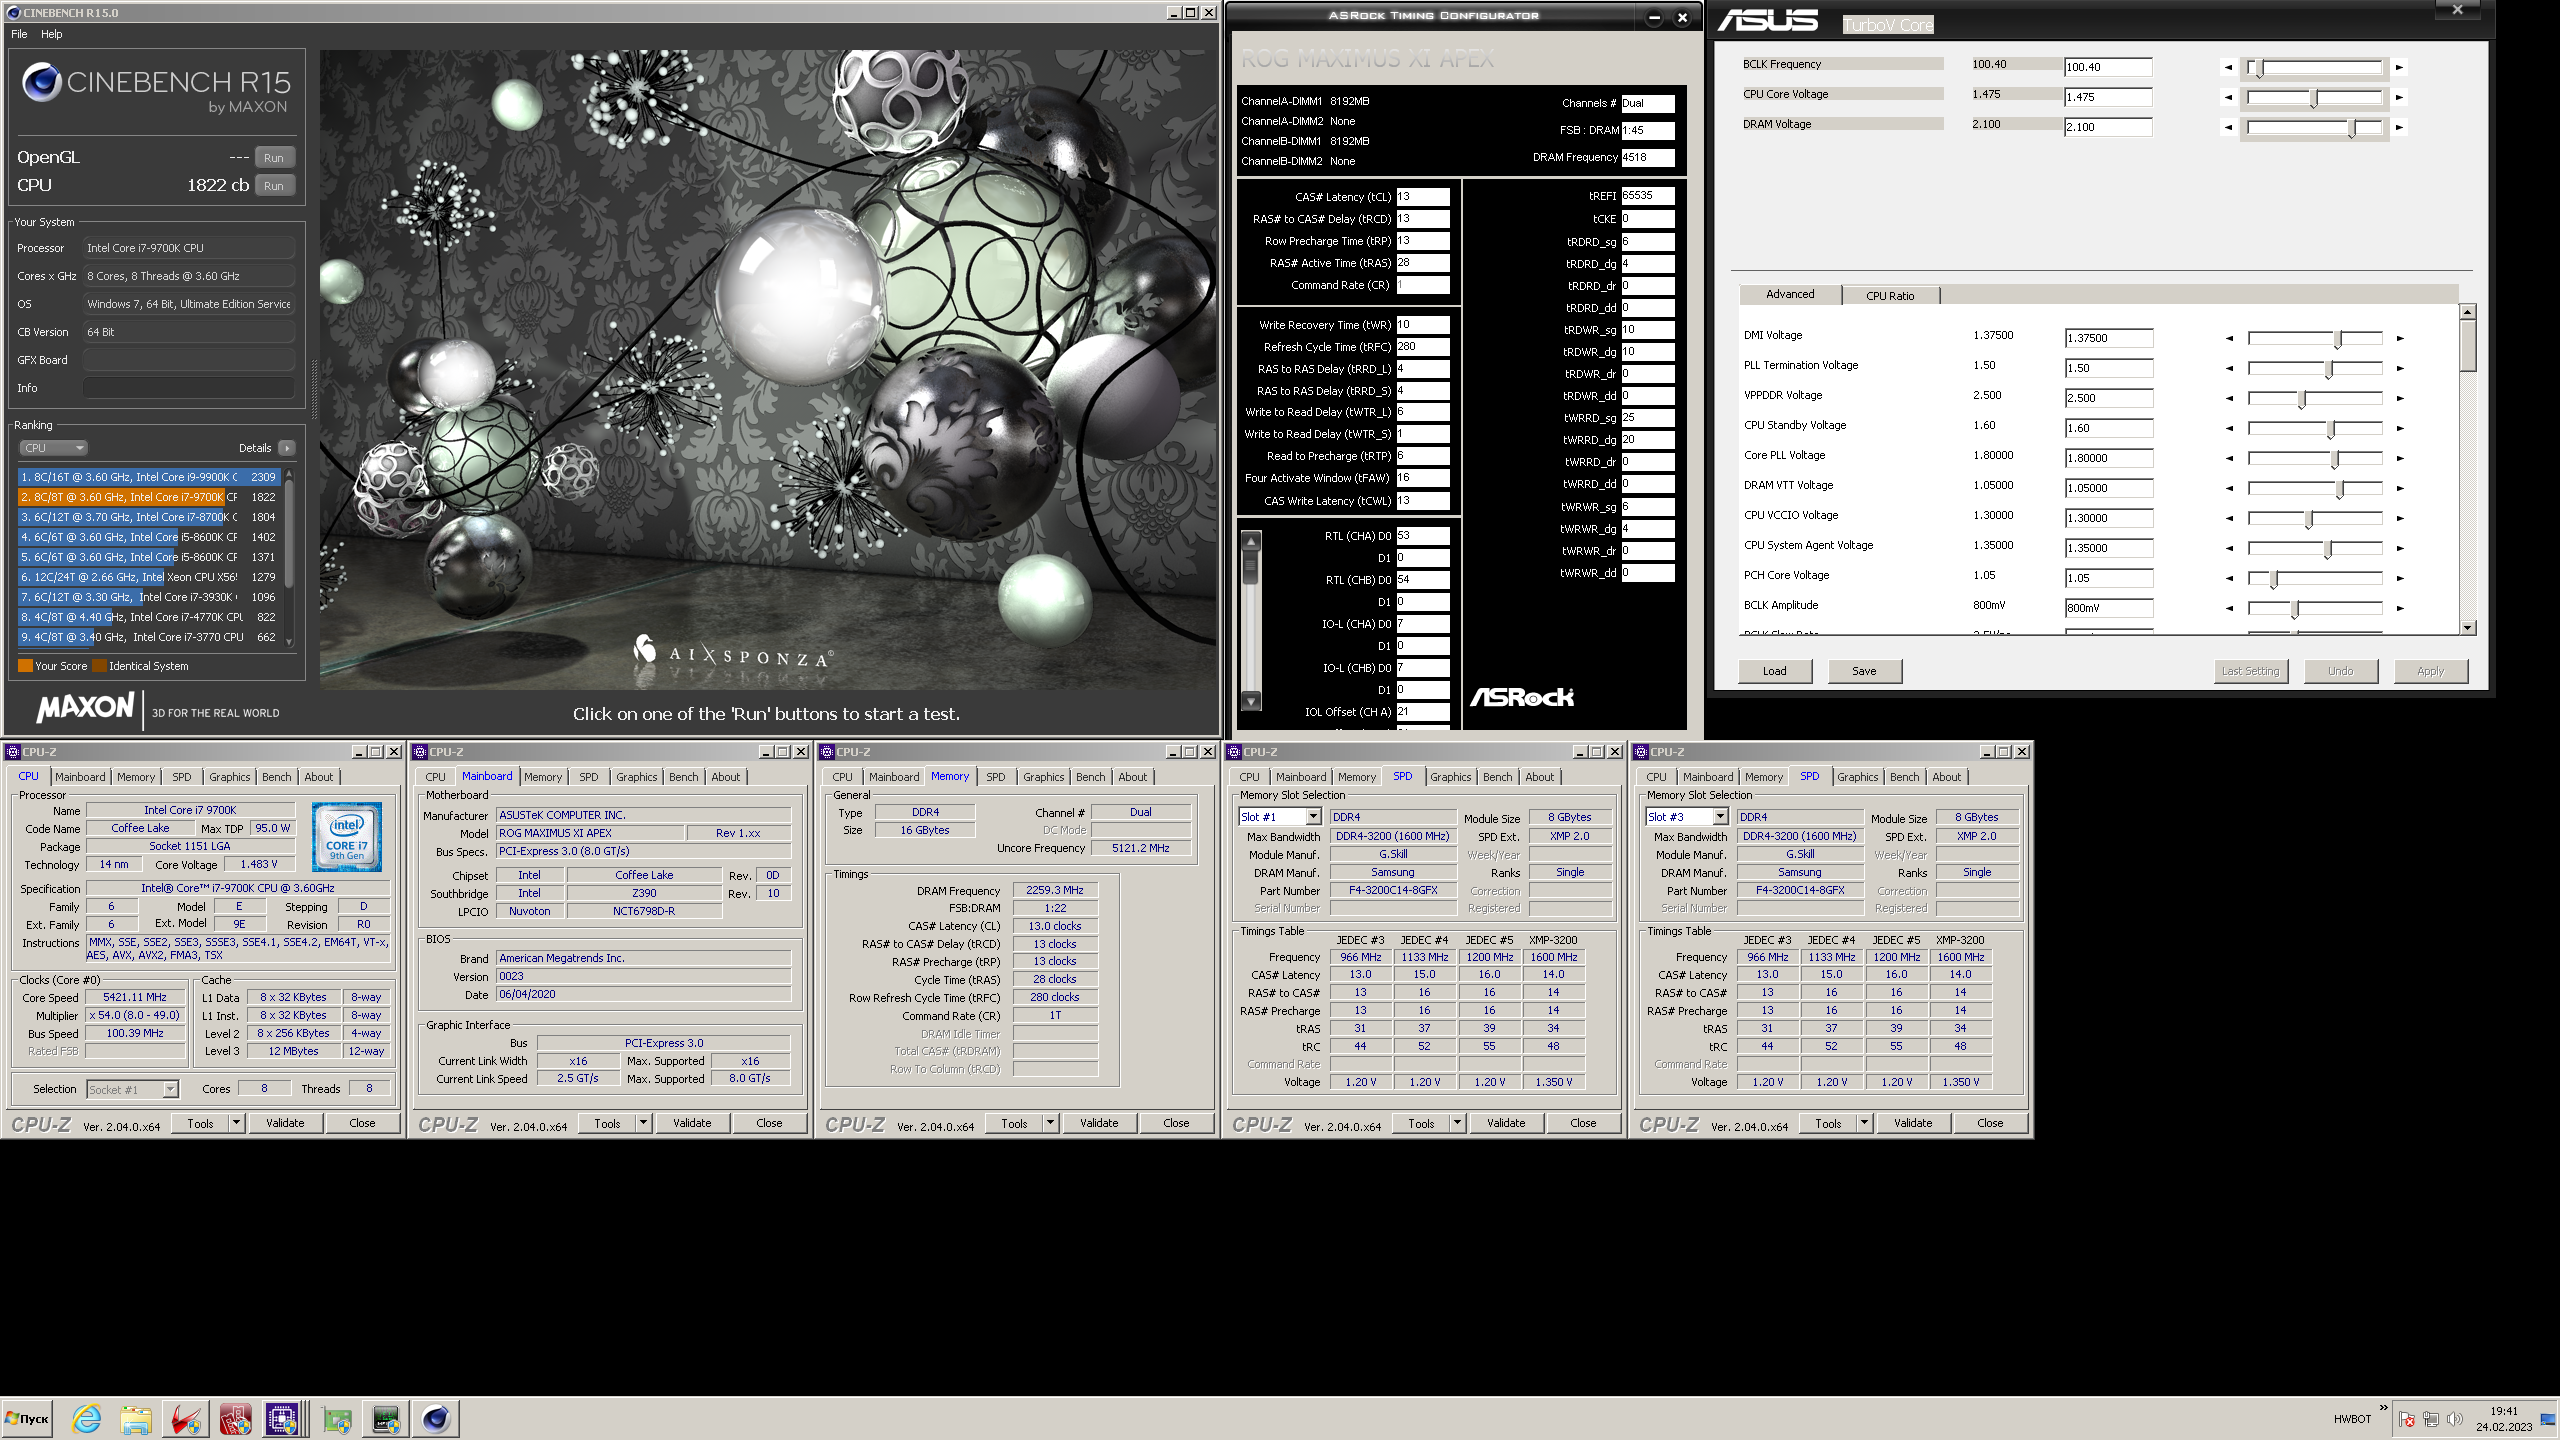The height and width of the screenshot is (1440, 2560).
Task: Expand Tools dropdown arrow in Slot #1 SPD window
Action: click(x=1458, y=1123)
